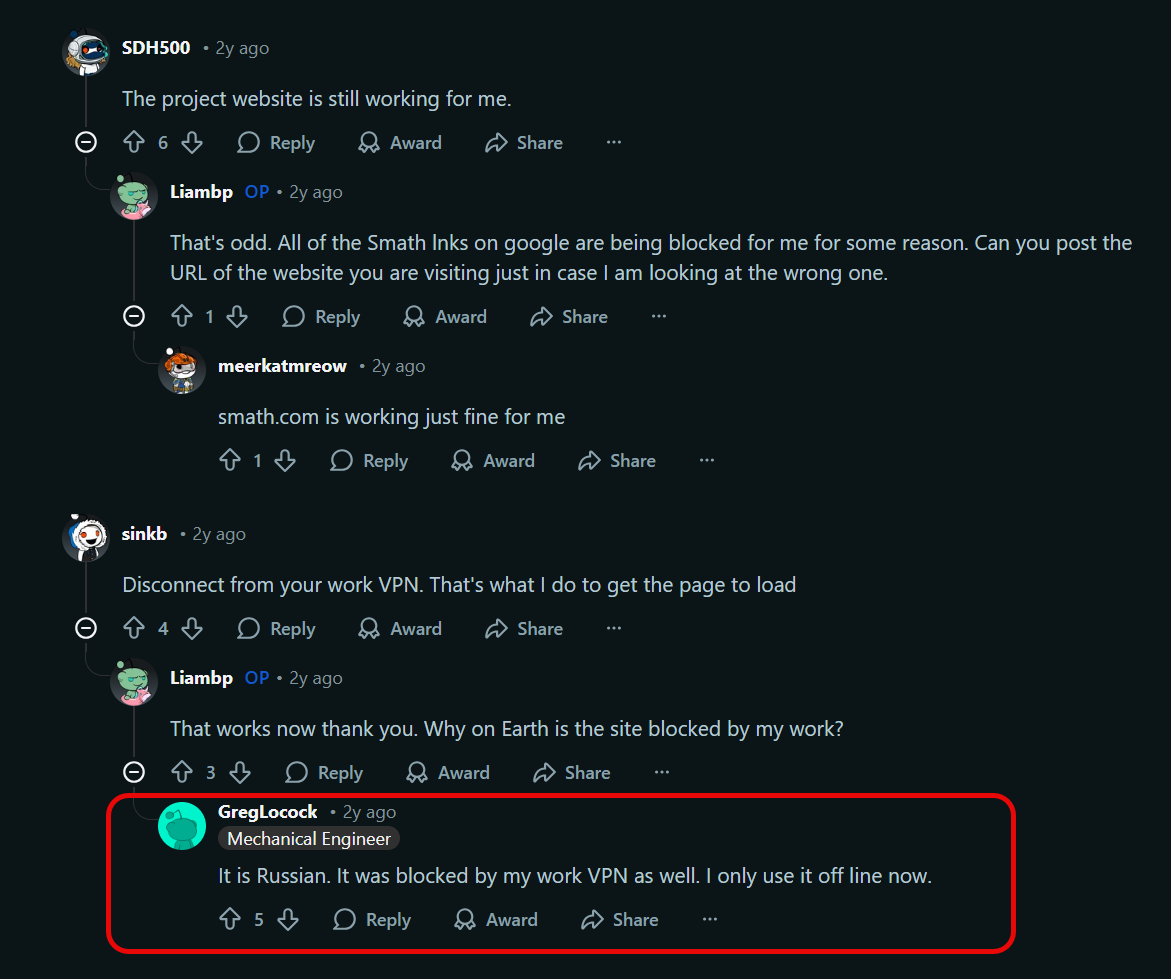This screenshot has width=1171, height=979.
Task: Collapse Liambp's 'That works now' reply thread
Action: click(x=134, y=772)
